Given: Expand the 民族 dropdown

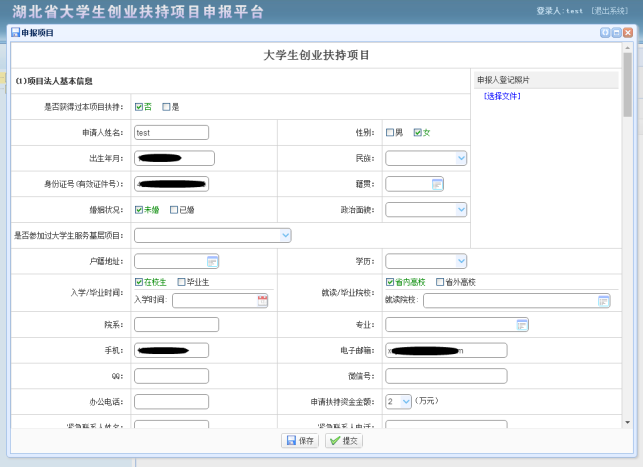Looking at the screenshot, I should point(461,158).
